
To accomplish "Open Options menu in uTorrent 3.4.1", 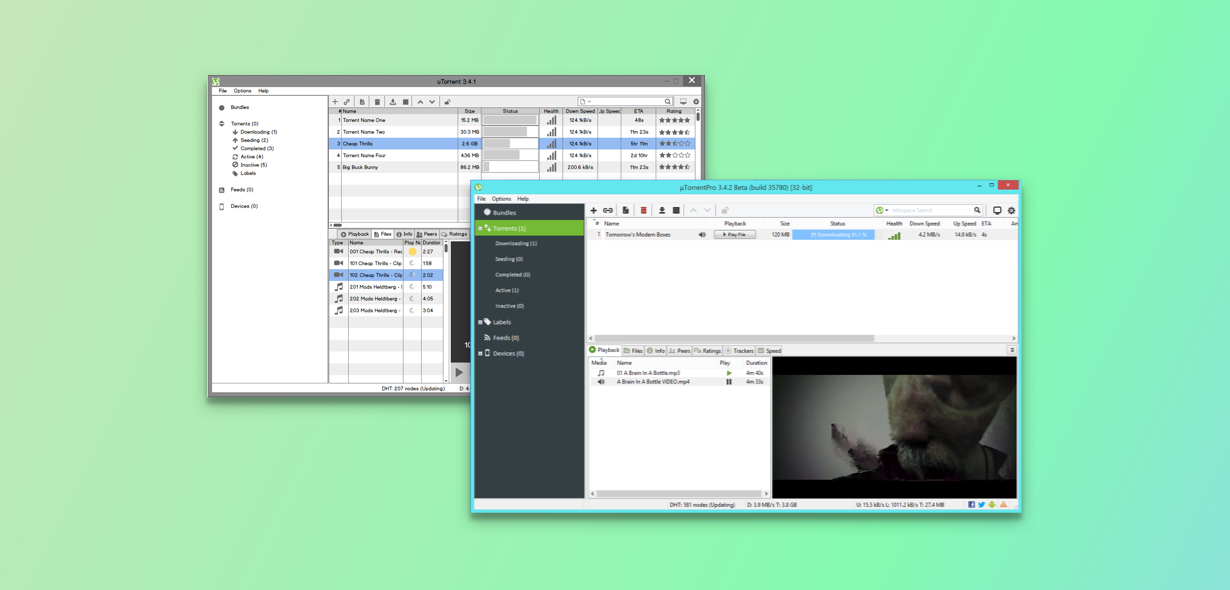I will coord(242,91).
